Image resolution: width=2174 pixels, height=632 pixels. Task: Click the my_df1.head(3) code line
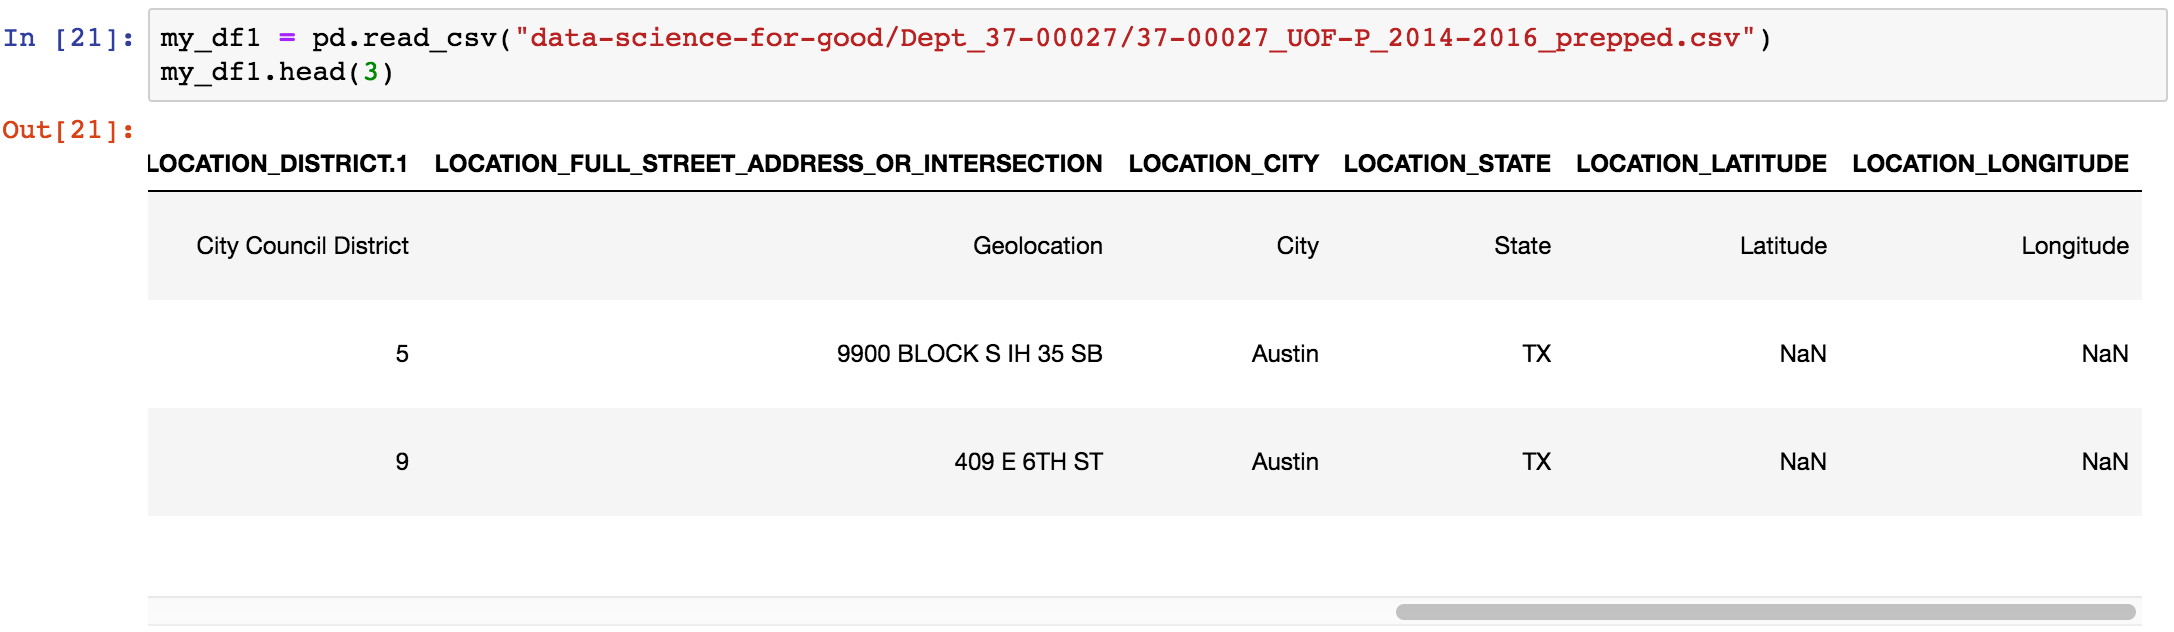[x=277, y=73]
